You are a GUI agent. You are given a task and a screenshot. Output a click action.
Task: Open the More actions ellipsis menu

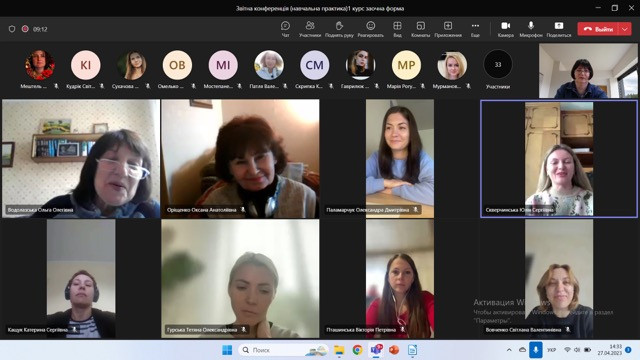coord(475,29)
